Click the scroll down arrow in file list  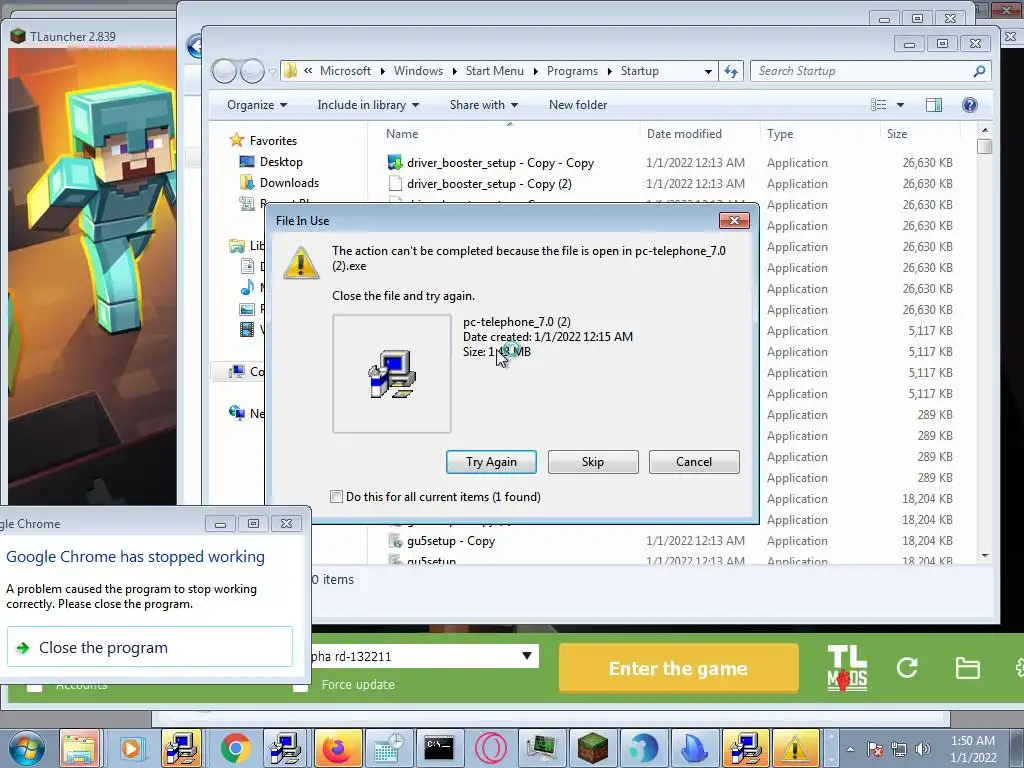(x=985, y=556)
